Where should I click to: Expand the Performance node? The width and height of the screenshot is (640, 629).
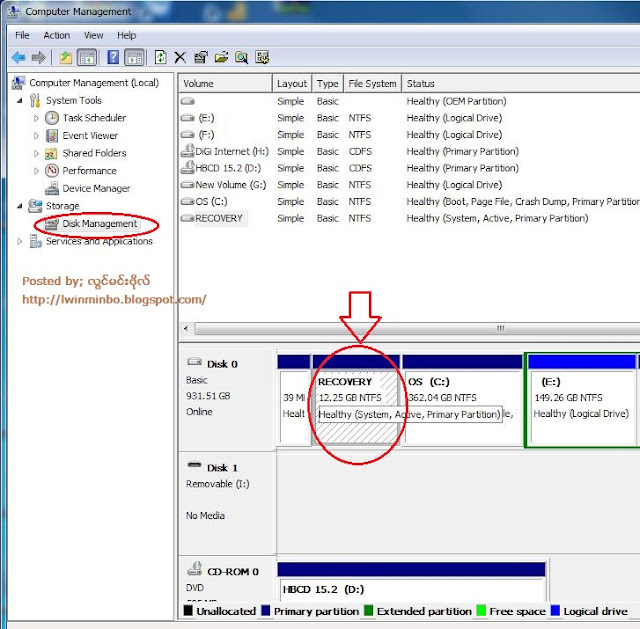click(36, 171)
